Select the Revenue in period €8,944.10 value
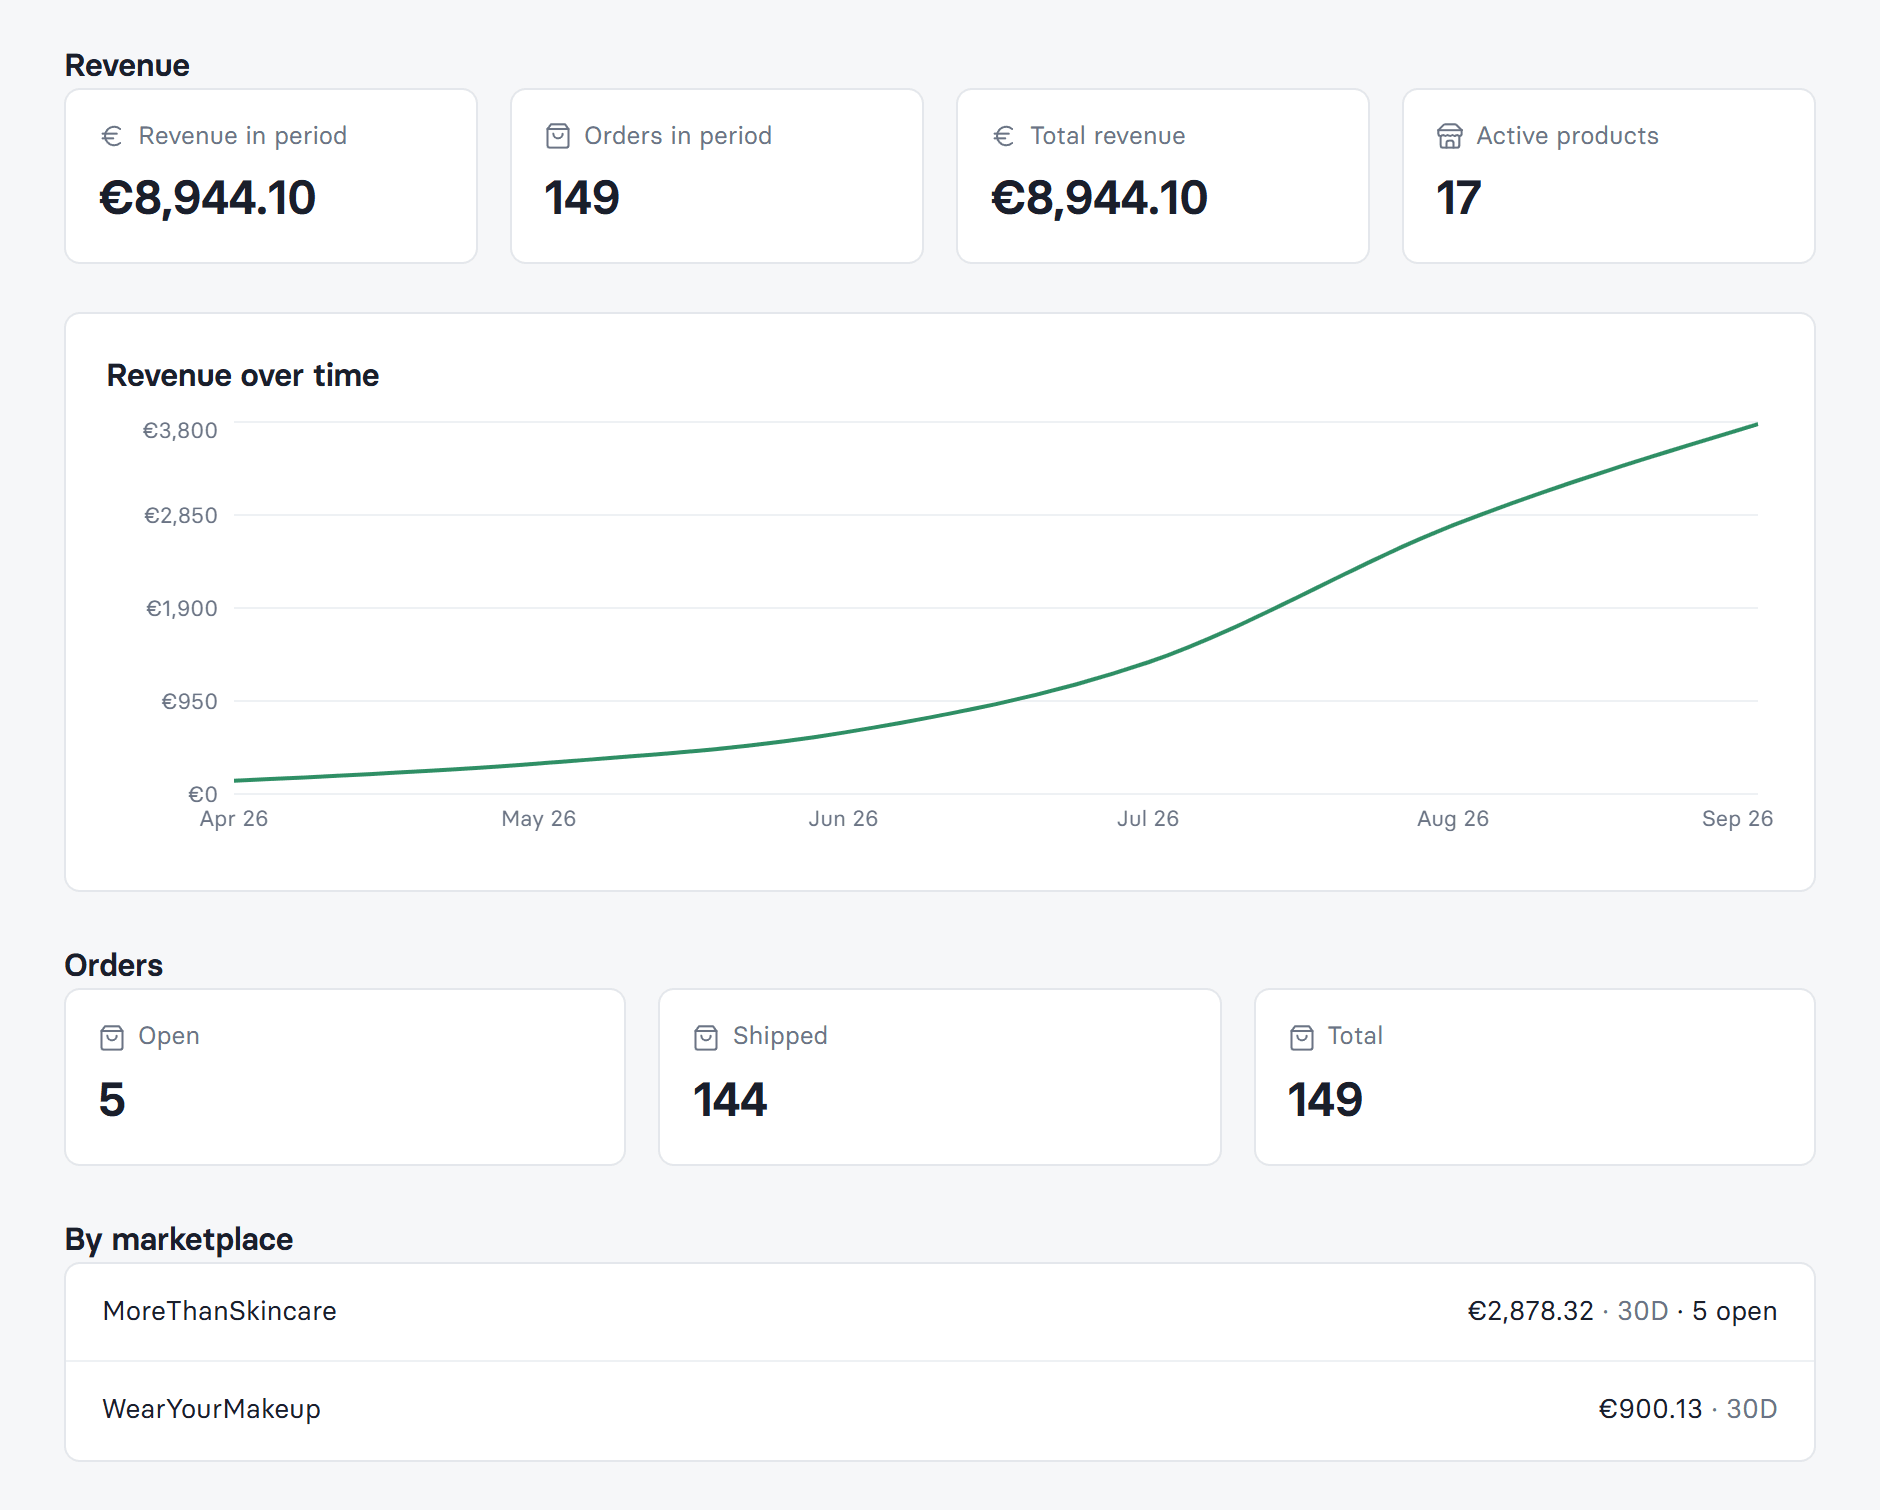The height and width of the screenshot is (1510, 1880). point(208,198)
